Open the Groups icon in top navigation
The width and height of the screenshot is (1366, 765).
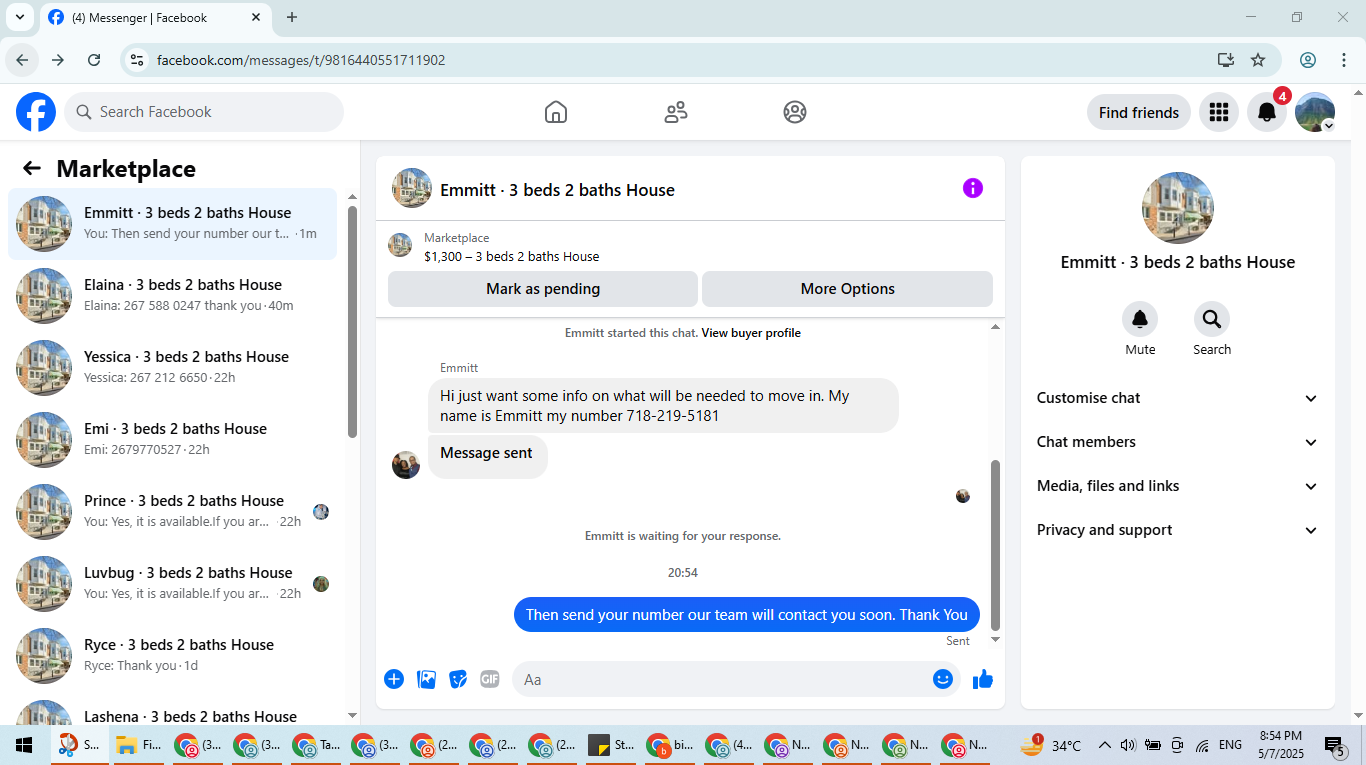coord(795,112)
